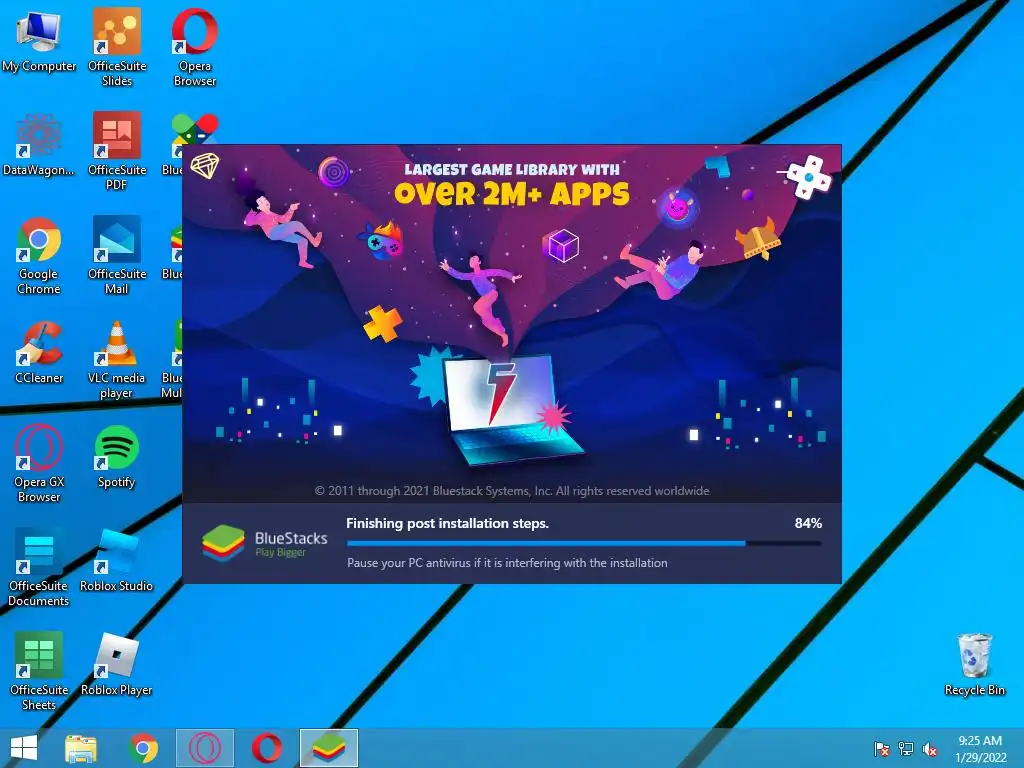Click the muted volume tray icon

pyautogui.click(x=930, y=749)
